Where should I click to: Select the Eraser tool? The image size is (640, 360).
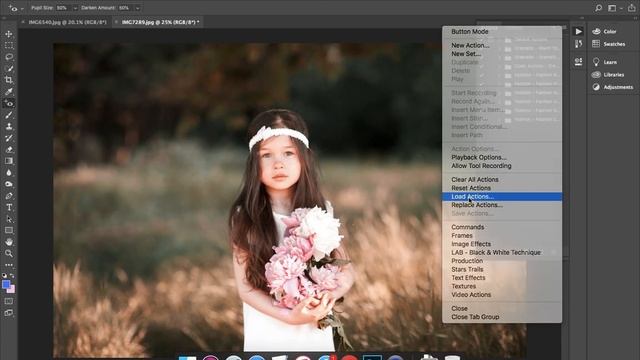pyautogui.click(x=9, y=149)
